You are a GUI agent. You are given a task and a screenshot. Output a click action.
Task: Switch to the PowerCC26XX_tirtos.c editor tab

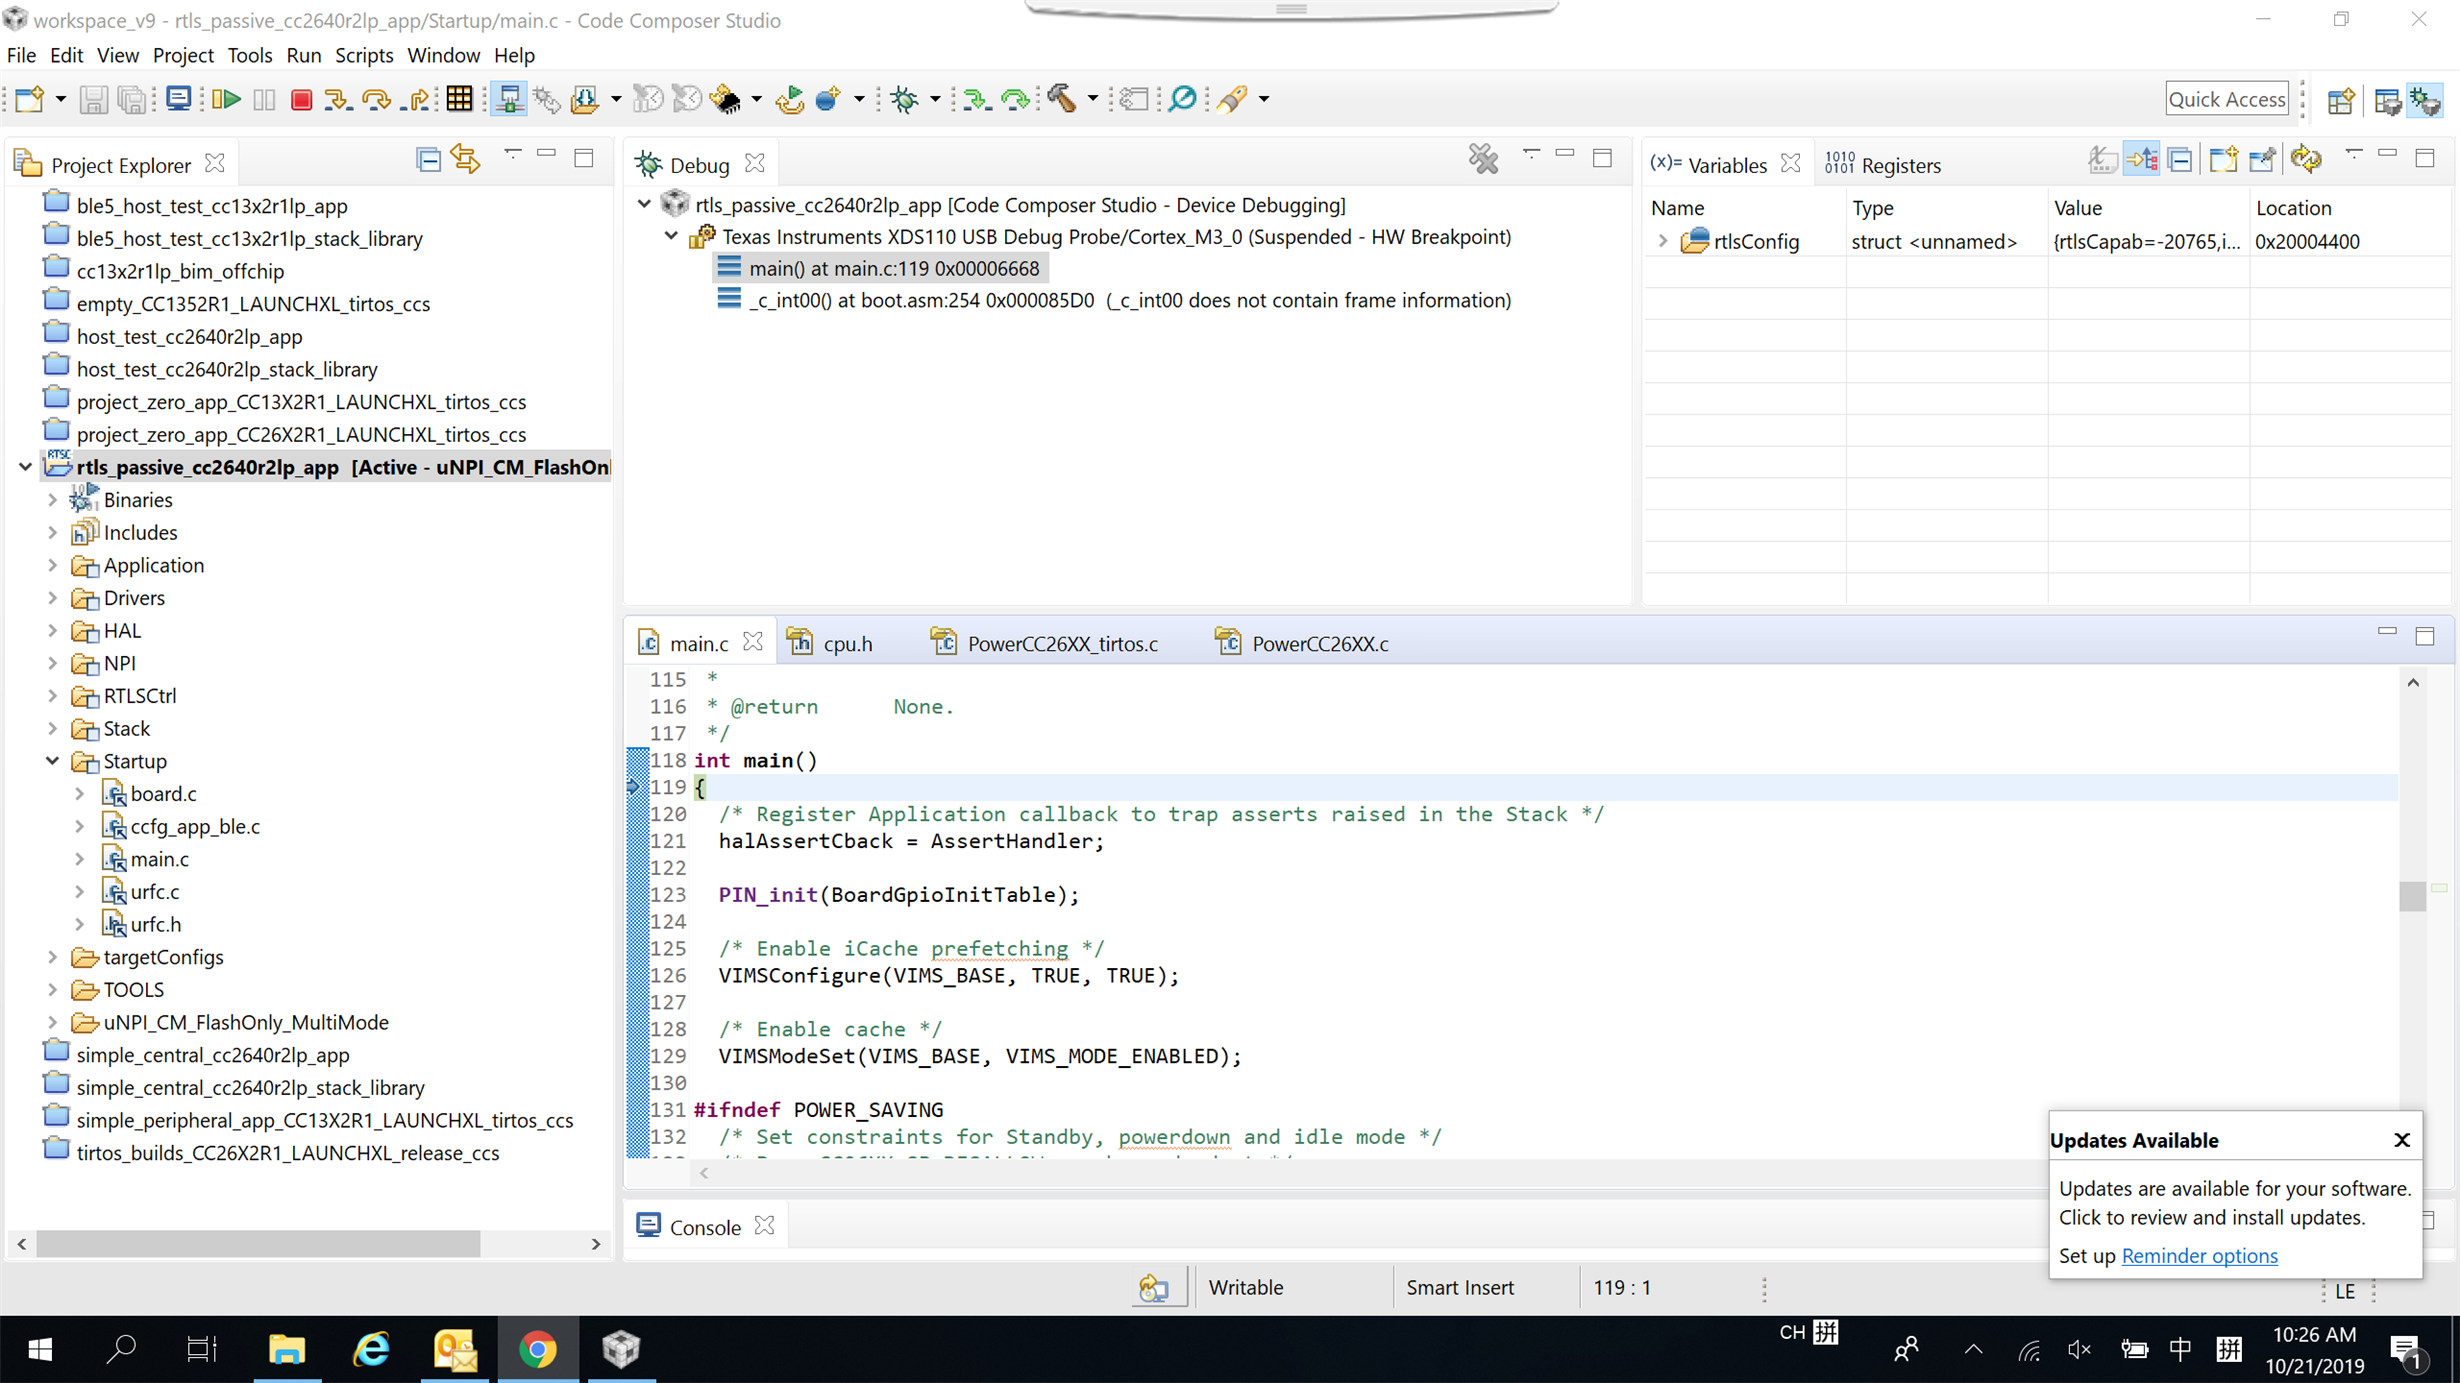click(1062, 644)
